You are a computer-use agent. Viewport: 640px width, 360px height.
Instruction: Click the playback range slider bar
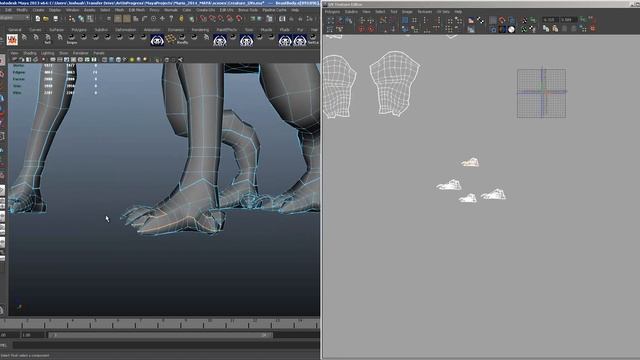point(160,335)
